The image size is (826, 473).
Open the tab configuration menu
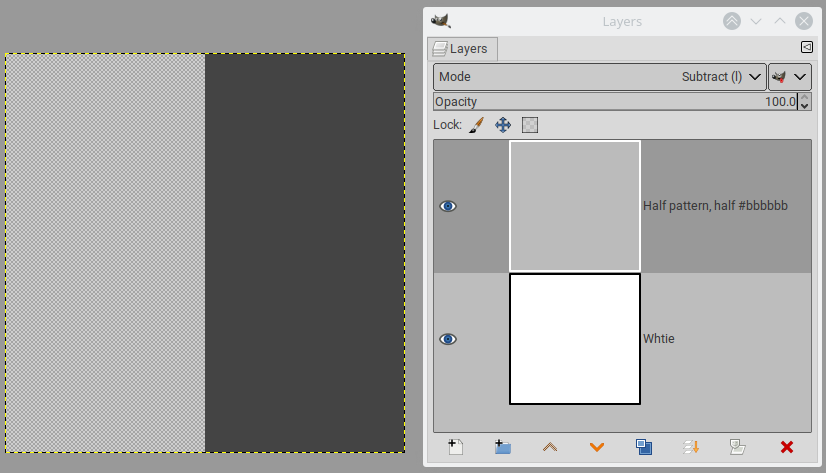pyautogui.click(x=807, y=47)
